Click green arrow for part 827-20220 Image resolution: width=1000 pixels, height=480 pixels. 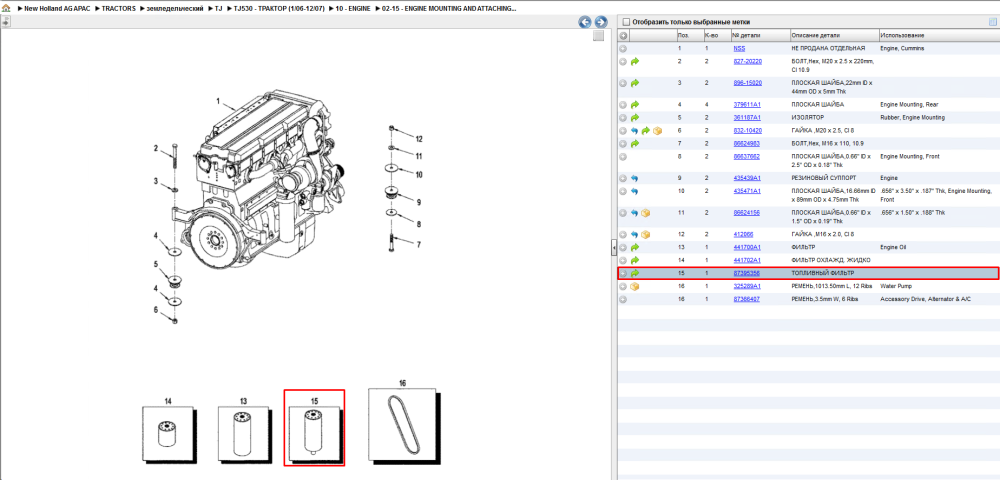coord(635,62)
